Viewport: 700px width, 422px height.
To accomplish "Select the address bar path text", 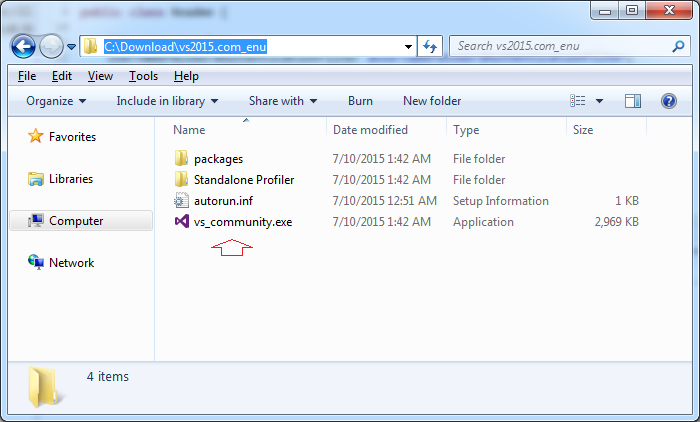I will coord(185,46).
